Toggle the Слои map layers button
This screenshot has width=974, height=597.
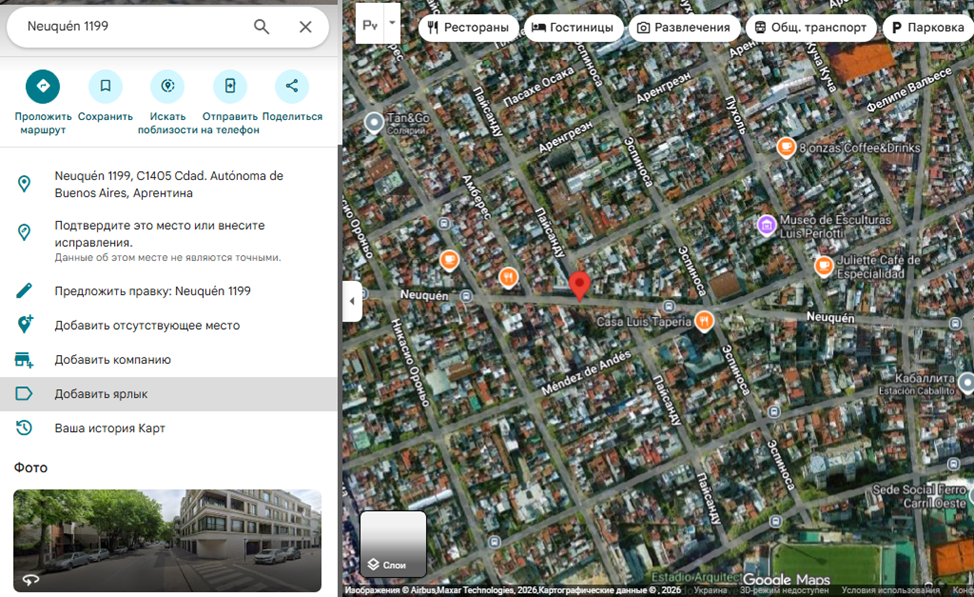pos(393,545)
